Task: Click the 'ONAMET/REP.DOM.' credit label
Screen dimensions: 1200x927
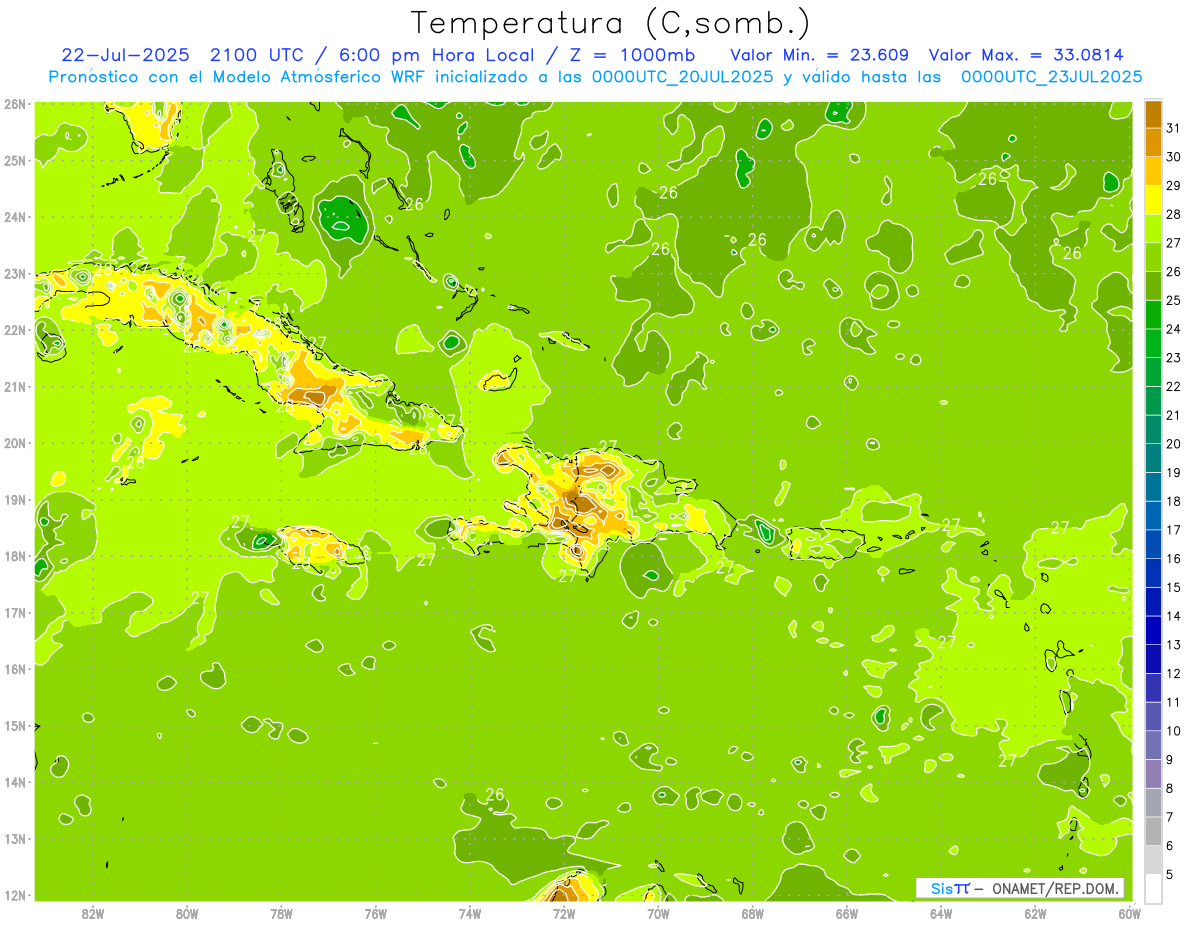Action: [1056, 888]
